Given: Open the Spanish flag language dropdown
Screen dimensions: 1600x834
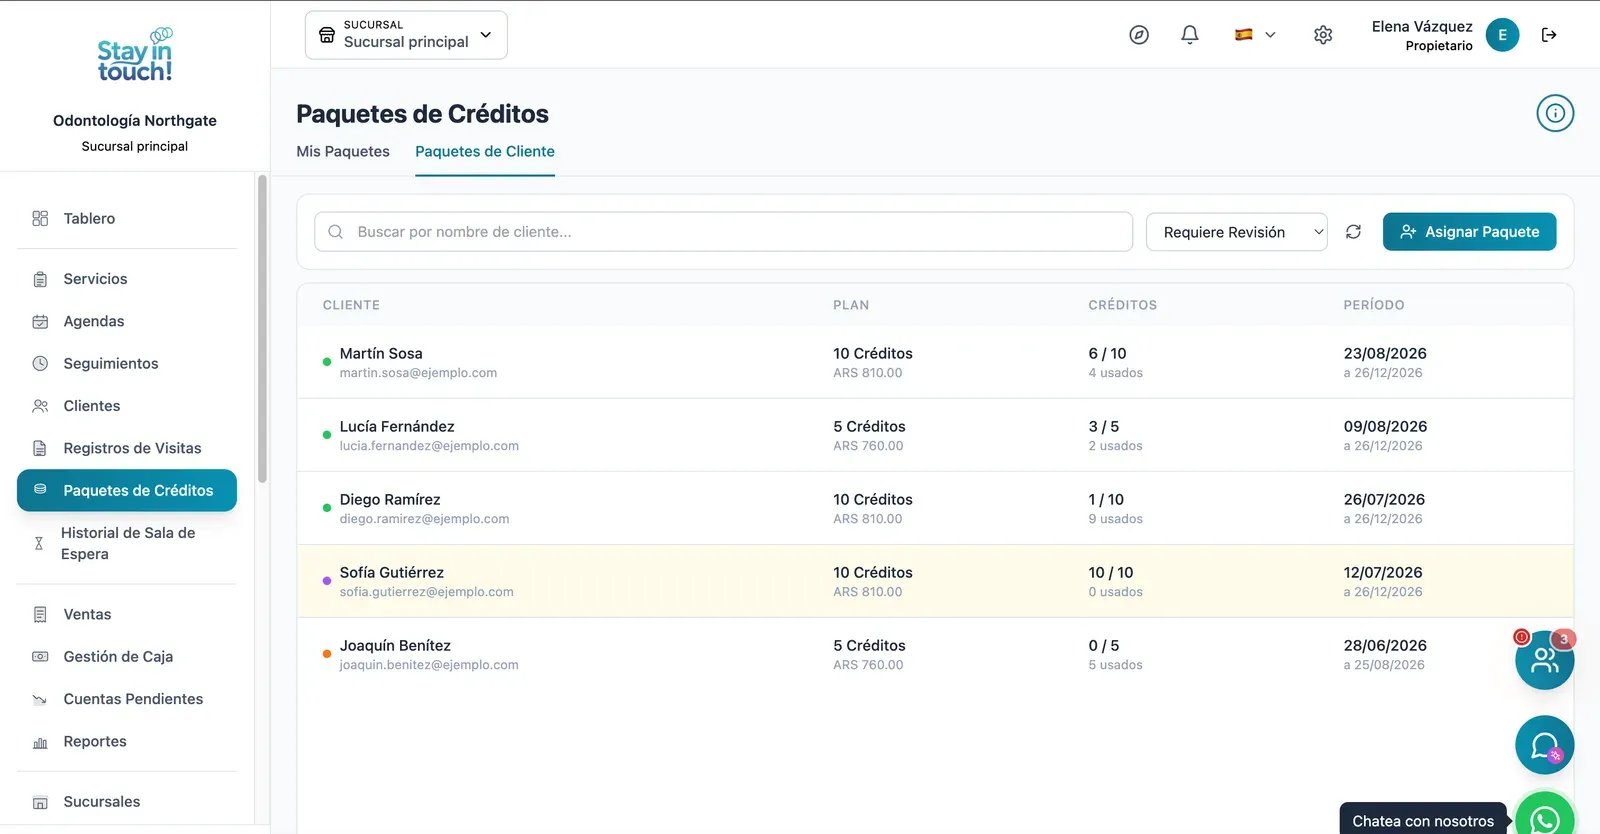Looking at the screenshot, I should tap(1255, 35).
